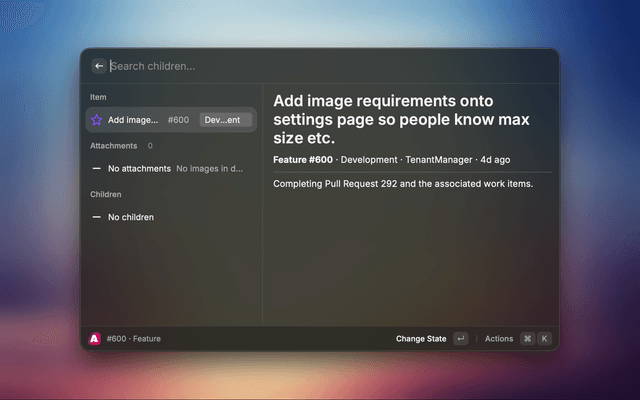
Task: Click the '#600 · Feature' footer label
Action: [x=133, y=339]
